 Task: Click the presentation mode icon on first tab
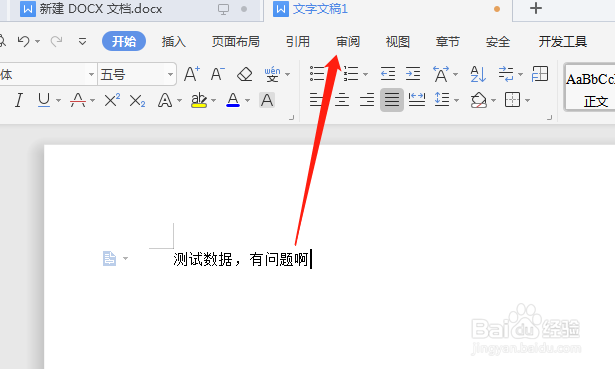point(223,9)
